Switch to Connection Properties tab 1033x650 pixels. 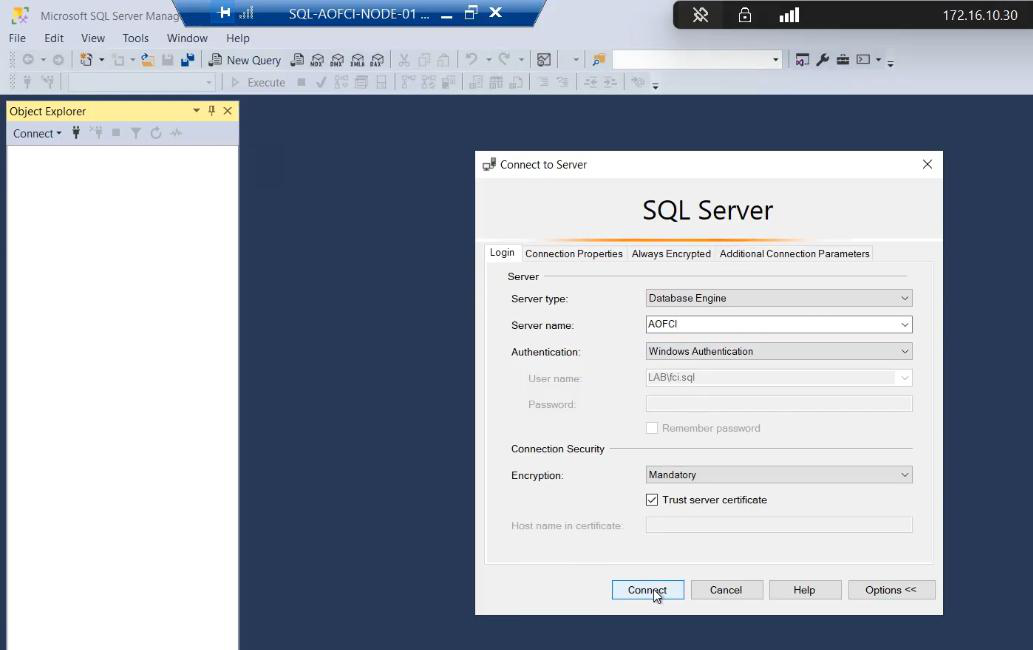[x=574, y=254]
